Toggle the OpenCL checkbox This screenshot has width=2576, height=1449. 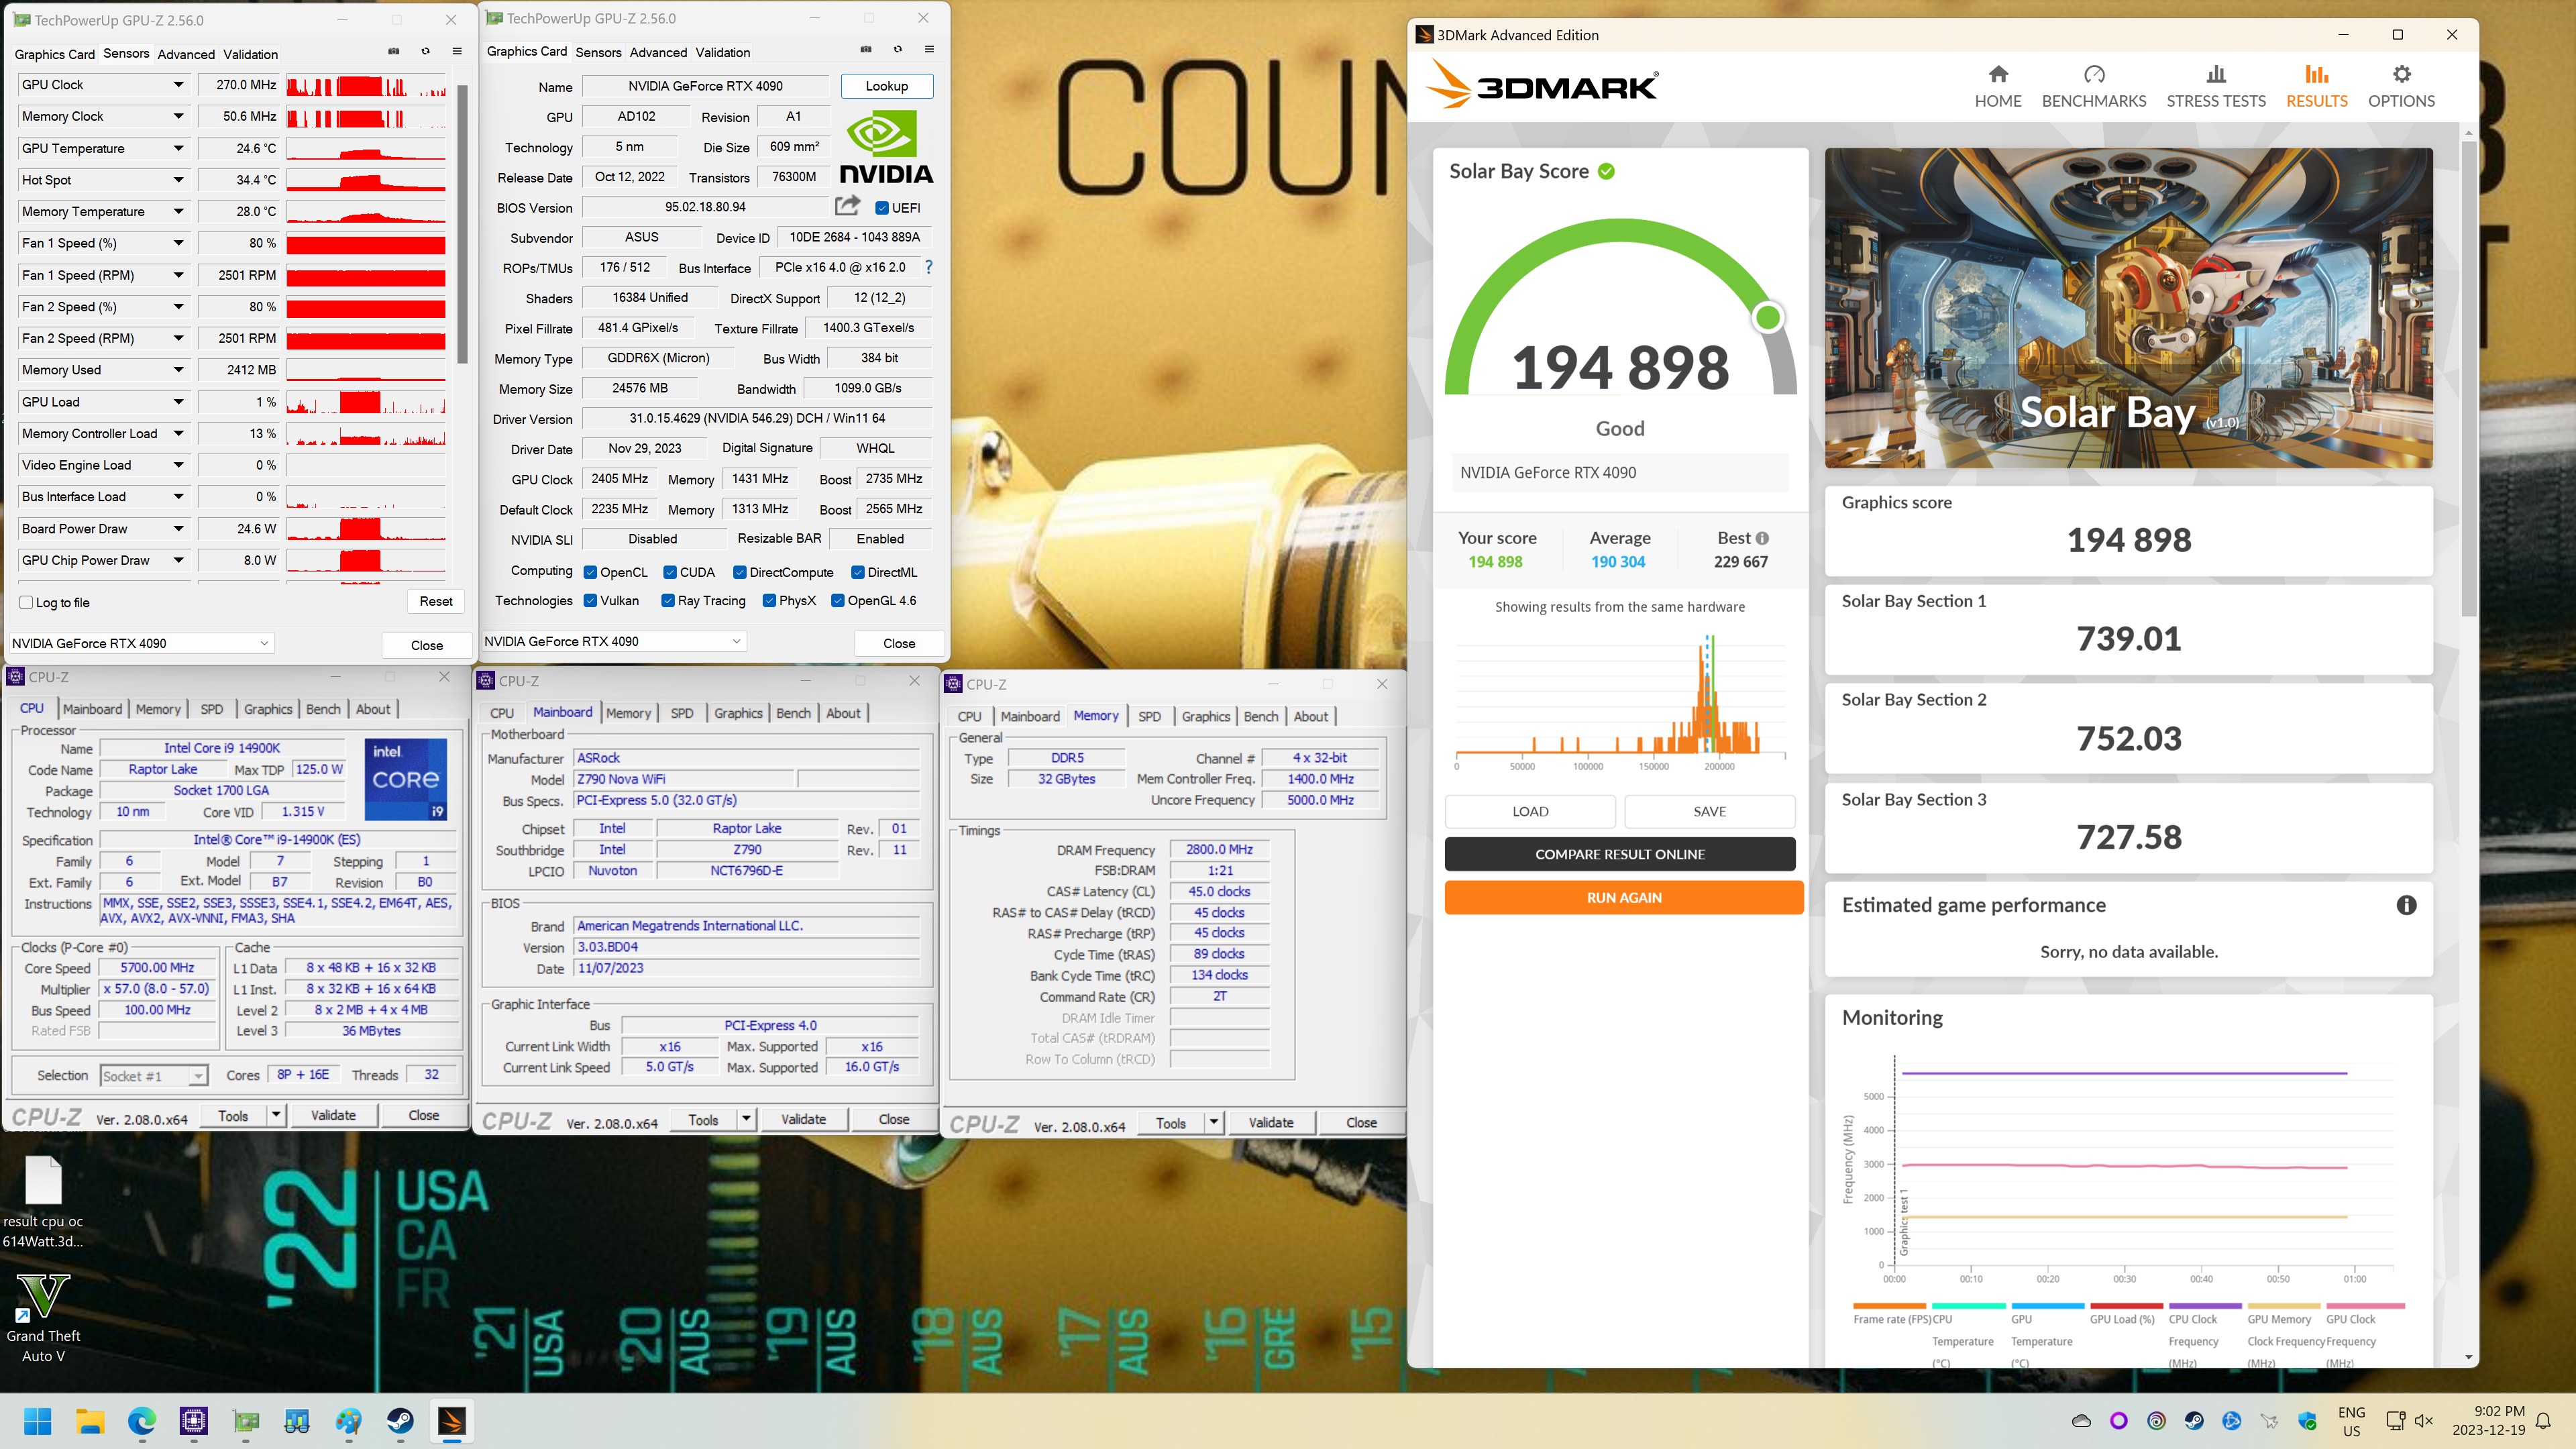point(590,572)
